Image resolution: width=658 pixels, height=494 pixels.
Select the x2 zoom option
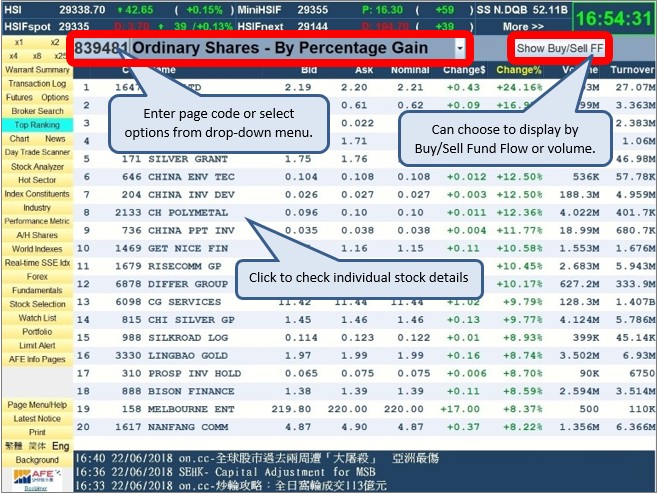(55, 42)
